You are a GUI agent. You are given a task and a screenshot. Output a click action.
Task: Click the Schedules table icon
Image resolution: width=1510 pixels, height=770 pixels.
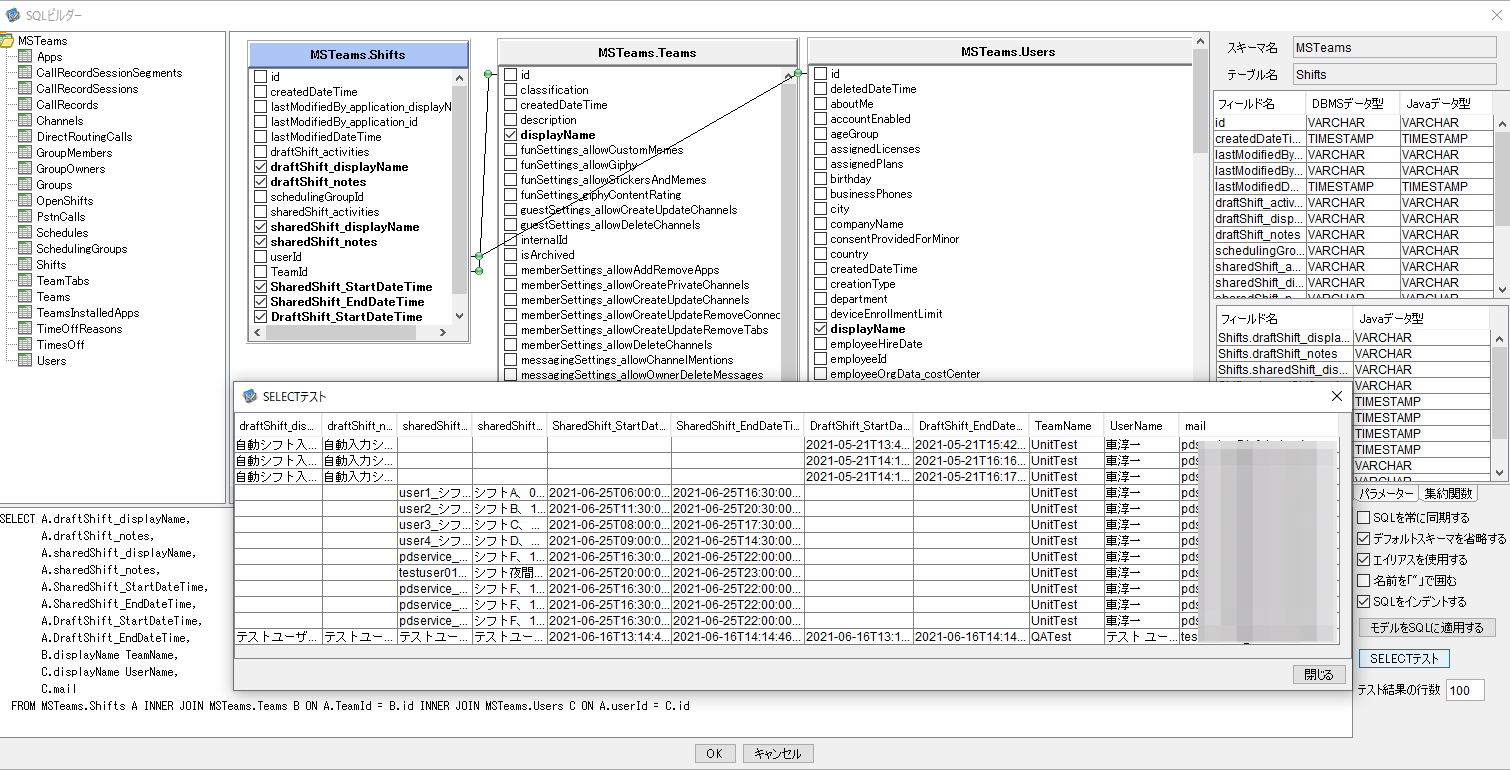[x=25, y=233]
